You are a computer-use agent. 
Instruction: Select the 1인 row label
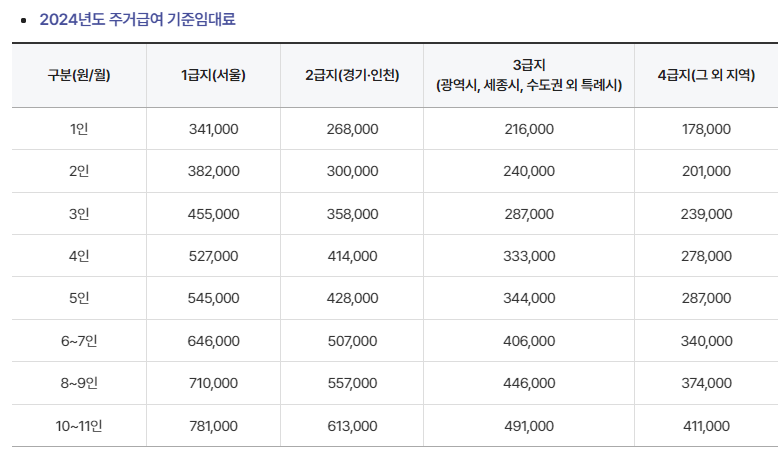(79, 129)
